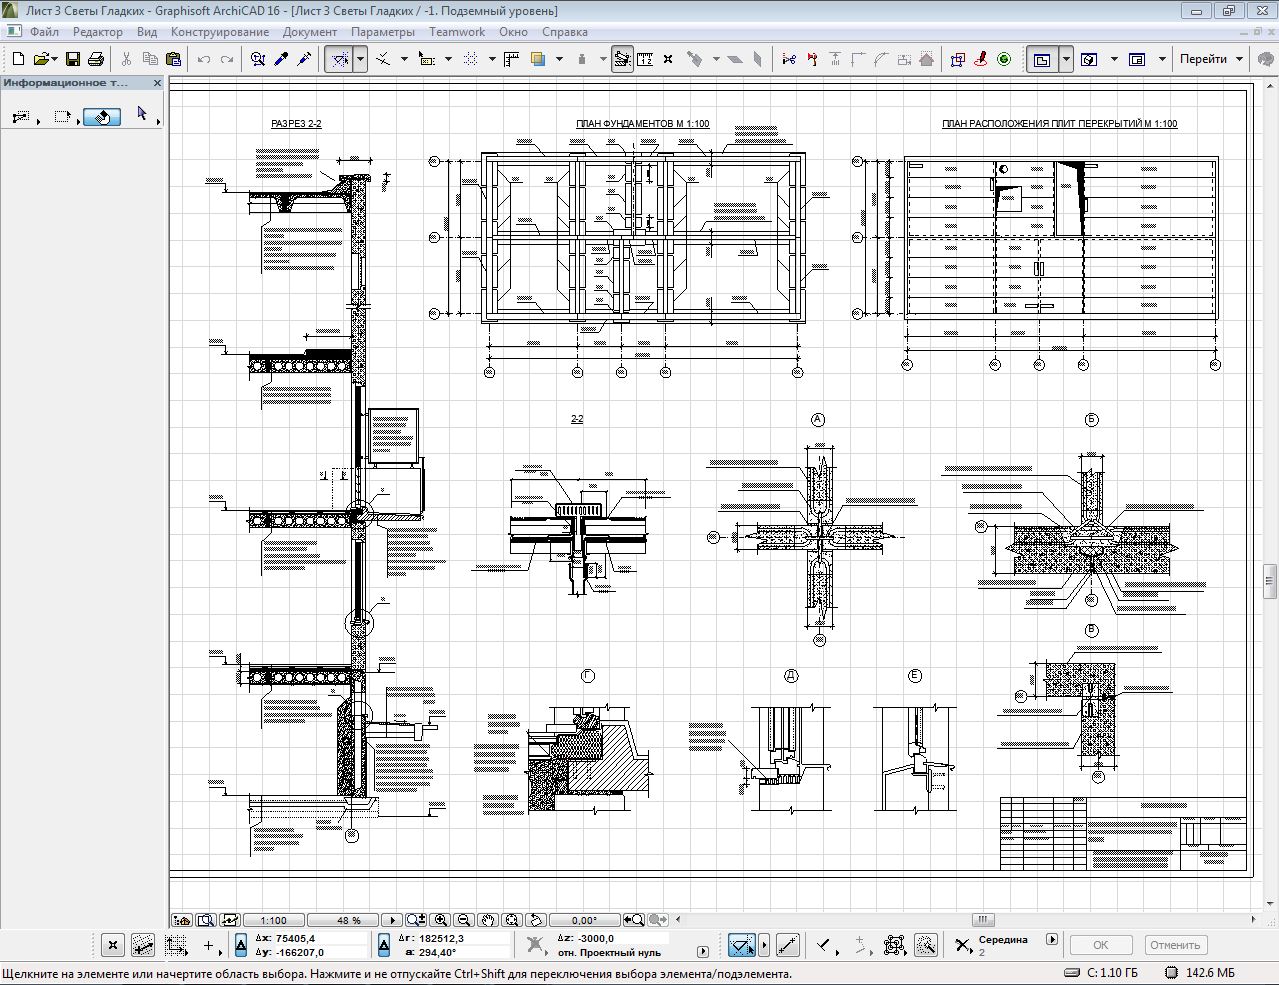Click the Отменить button
This screenshot has height=985, width=1279.
(x=1174, y=945)
